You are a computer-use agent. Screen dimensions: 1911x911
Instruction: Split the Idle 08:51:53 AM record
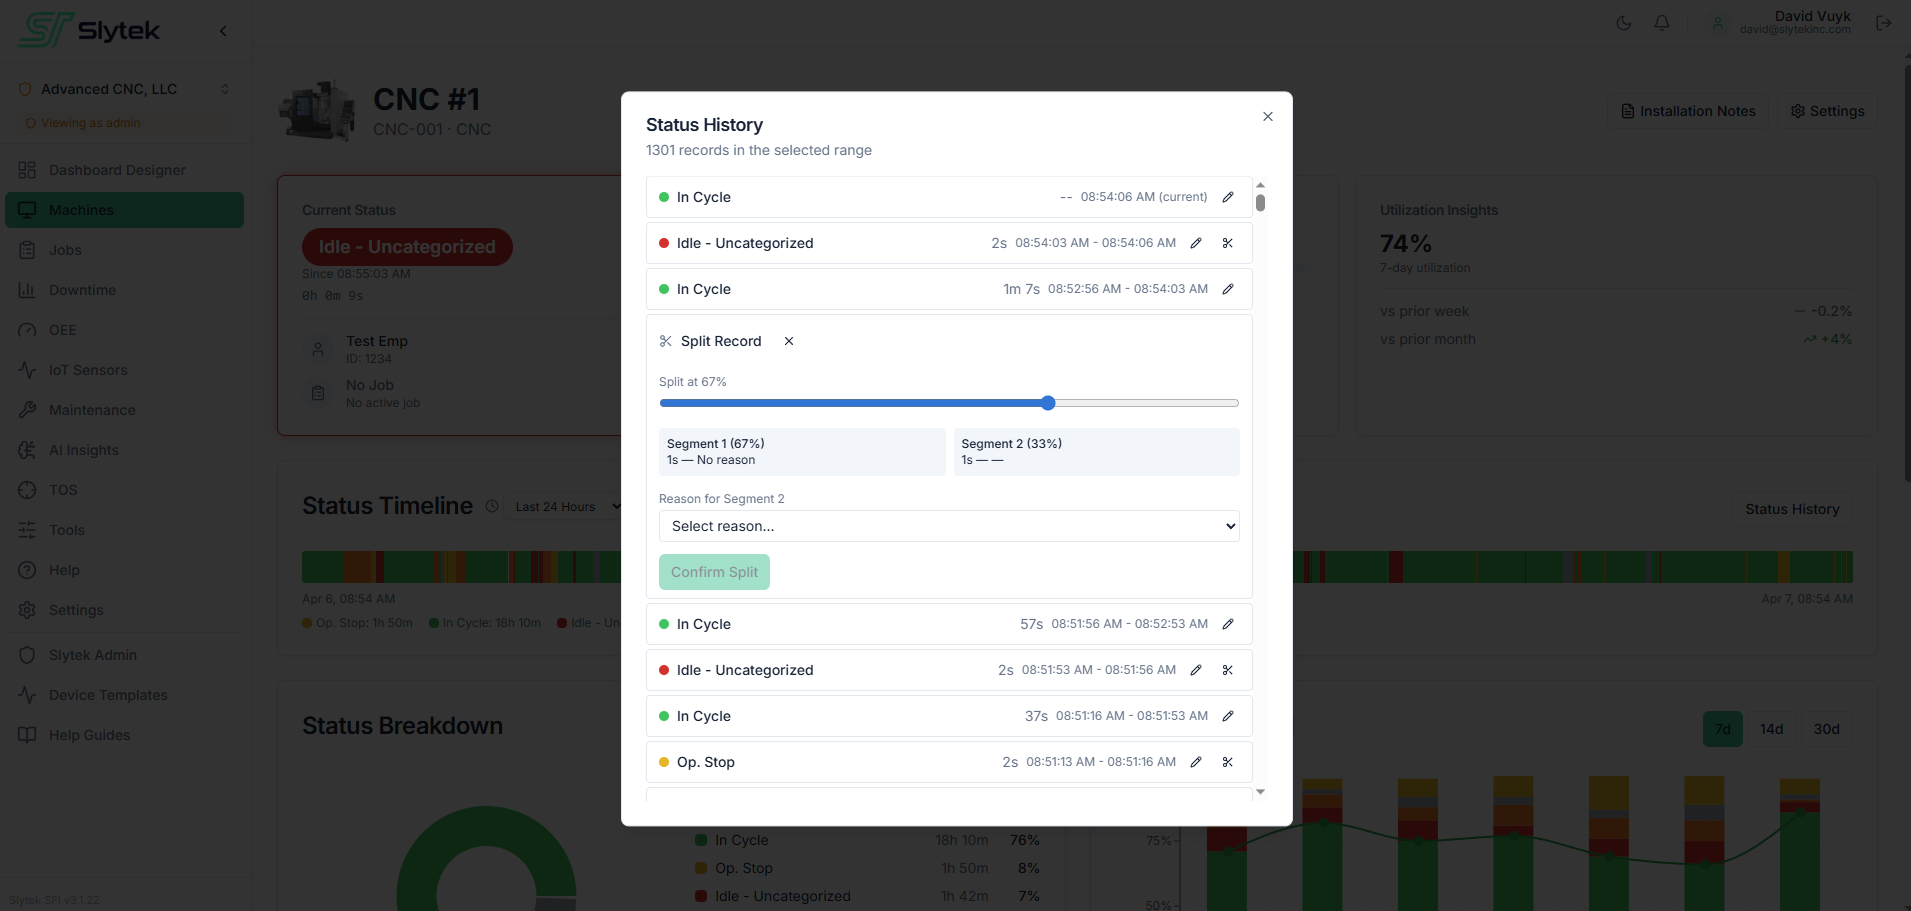click(1228, 670)
